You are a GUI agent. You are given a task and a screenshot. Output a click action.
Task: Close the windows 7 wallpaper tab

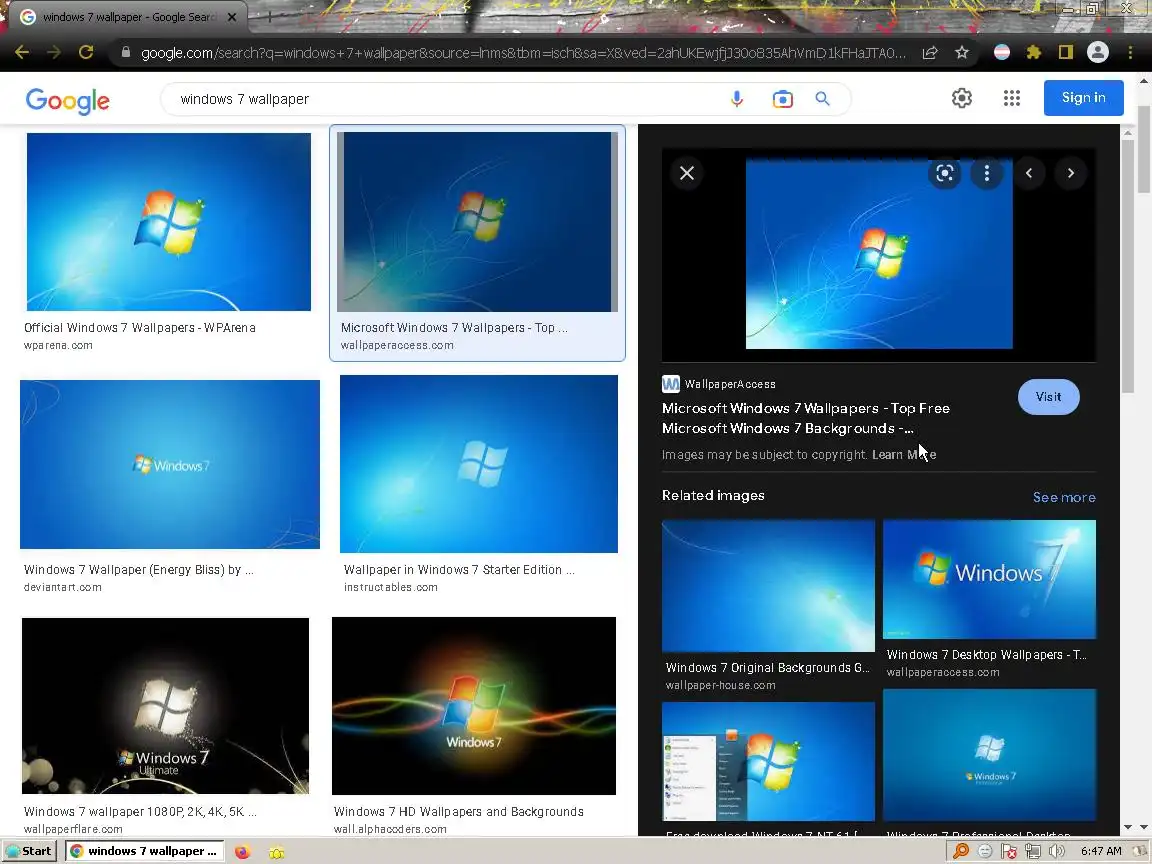click(x=232, y=16)
